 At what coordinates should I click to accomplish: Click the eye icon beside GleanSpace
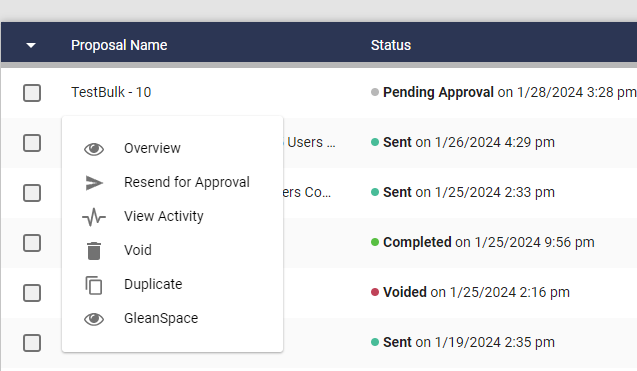click(x=94, y=319)
